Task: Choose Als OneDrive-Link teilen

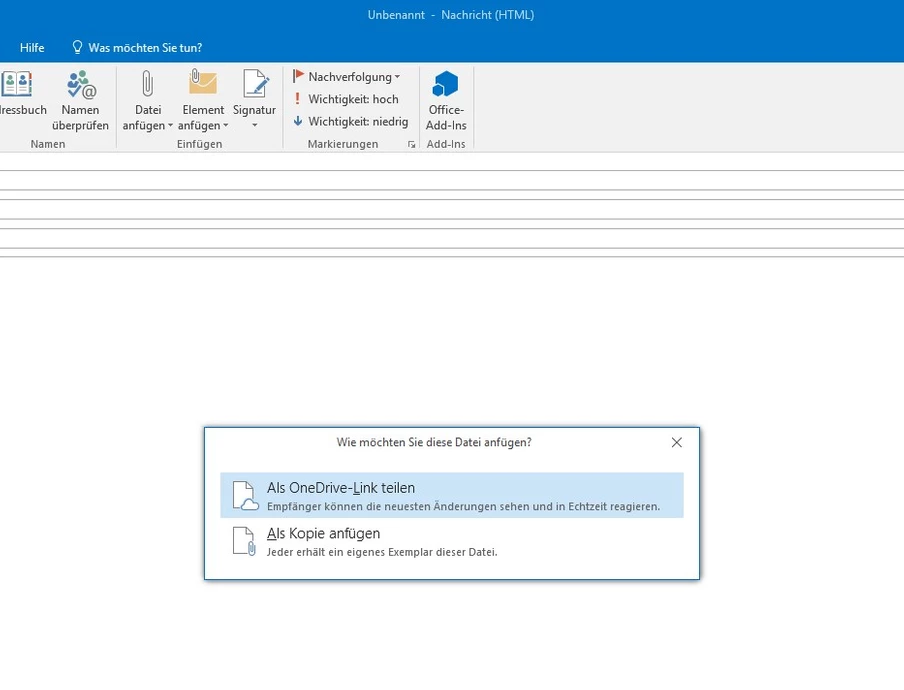Action: [x=452, y=495]
